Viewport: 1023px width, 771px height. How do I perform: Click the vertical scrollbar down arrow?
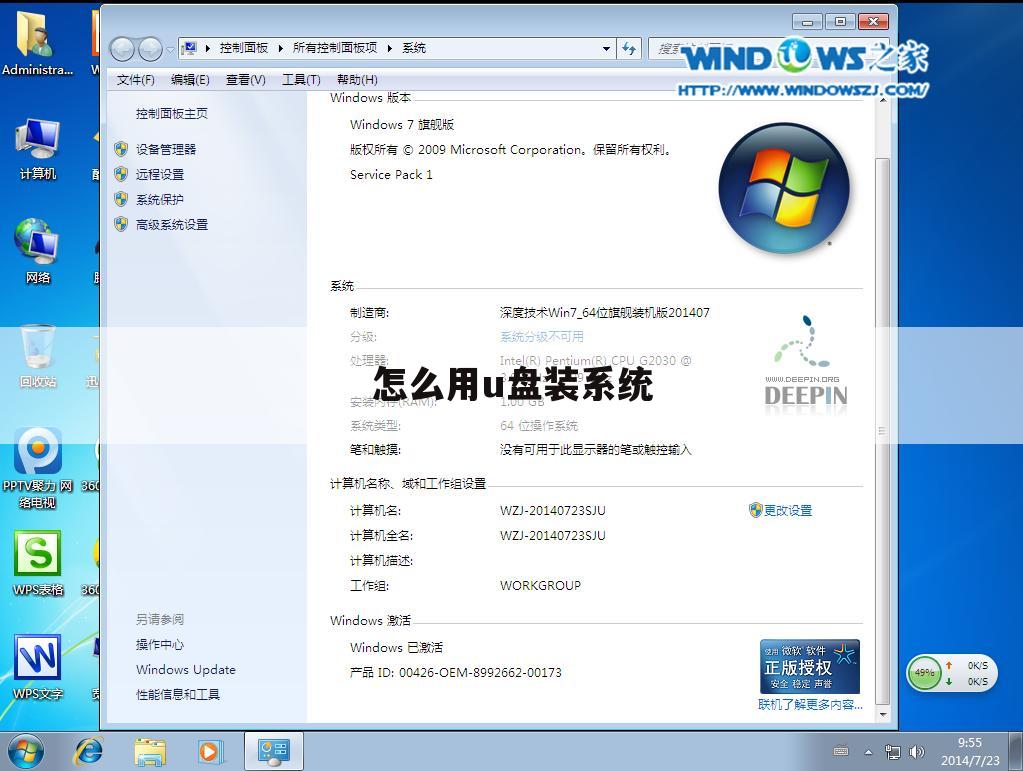(883, 714)
